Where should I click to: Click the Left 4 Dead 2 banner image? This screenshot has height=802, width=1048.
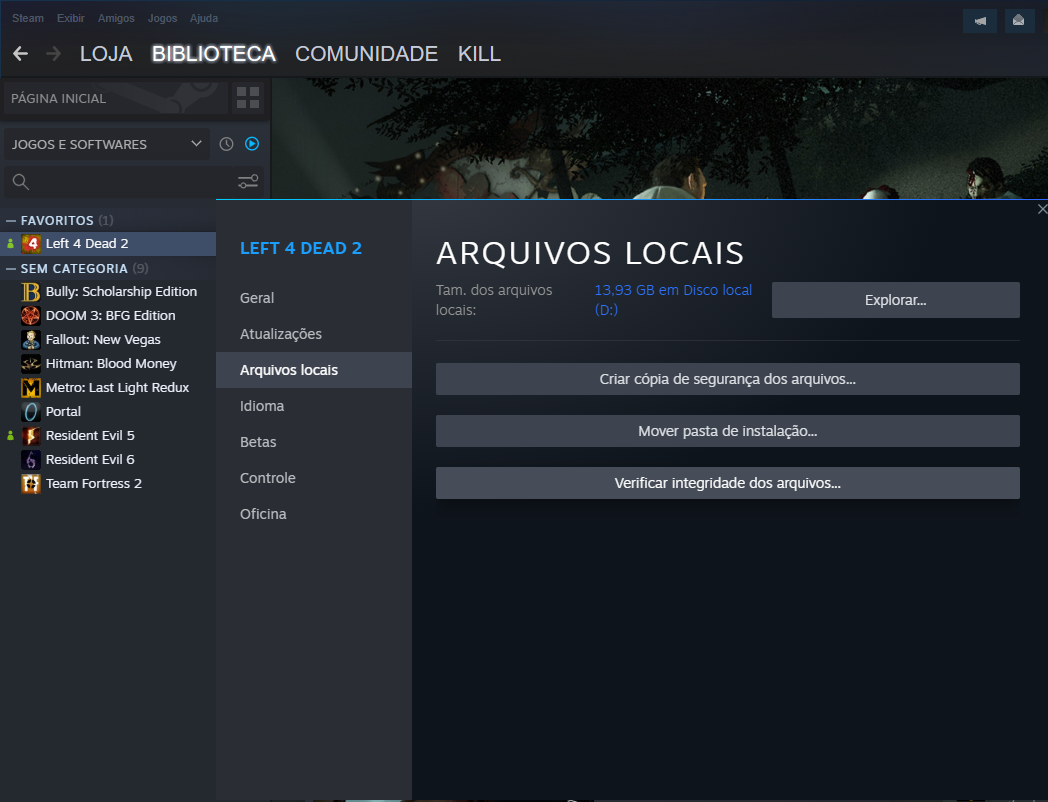pyautogui.click(x=660, y=138)
